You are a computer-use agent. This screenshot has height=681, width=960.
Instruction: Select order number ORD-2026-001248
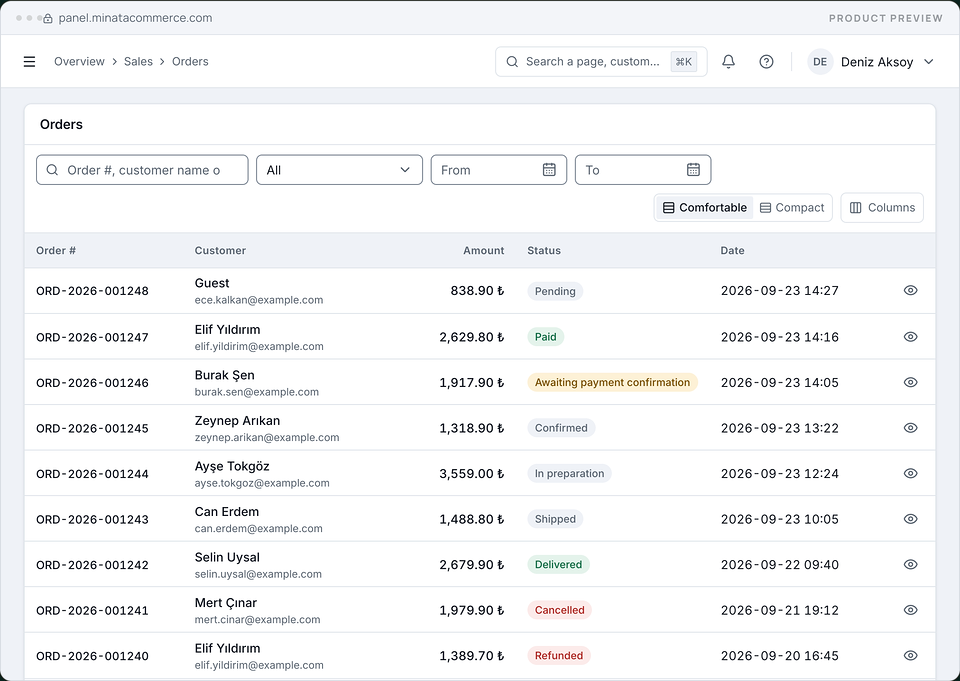tap(92, 291)
